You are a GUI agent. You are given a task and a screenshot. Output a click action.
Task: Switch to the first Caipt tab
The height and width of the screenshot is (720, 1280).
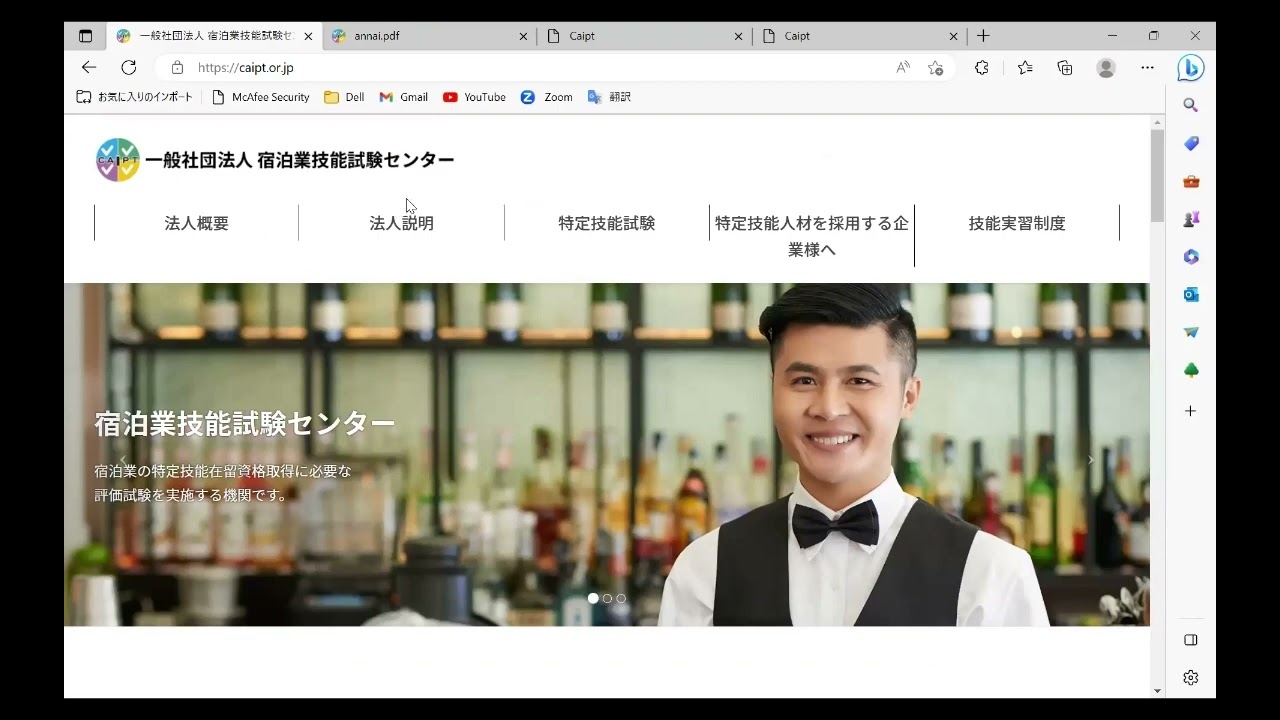coord(645,36)
